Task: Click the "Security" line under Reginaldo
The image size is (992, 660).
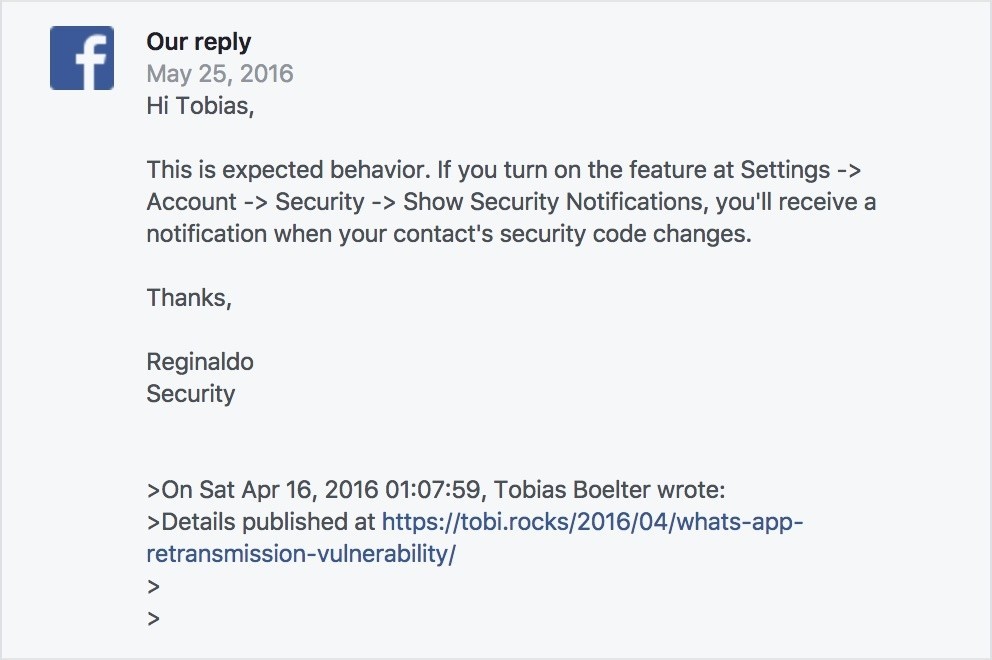Action: click(190, 394)
